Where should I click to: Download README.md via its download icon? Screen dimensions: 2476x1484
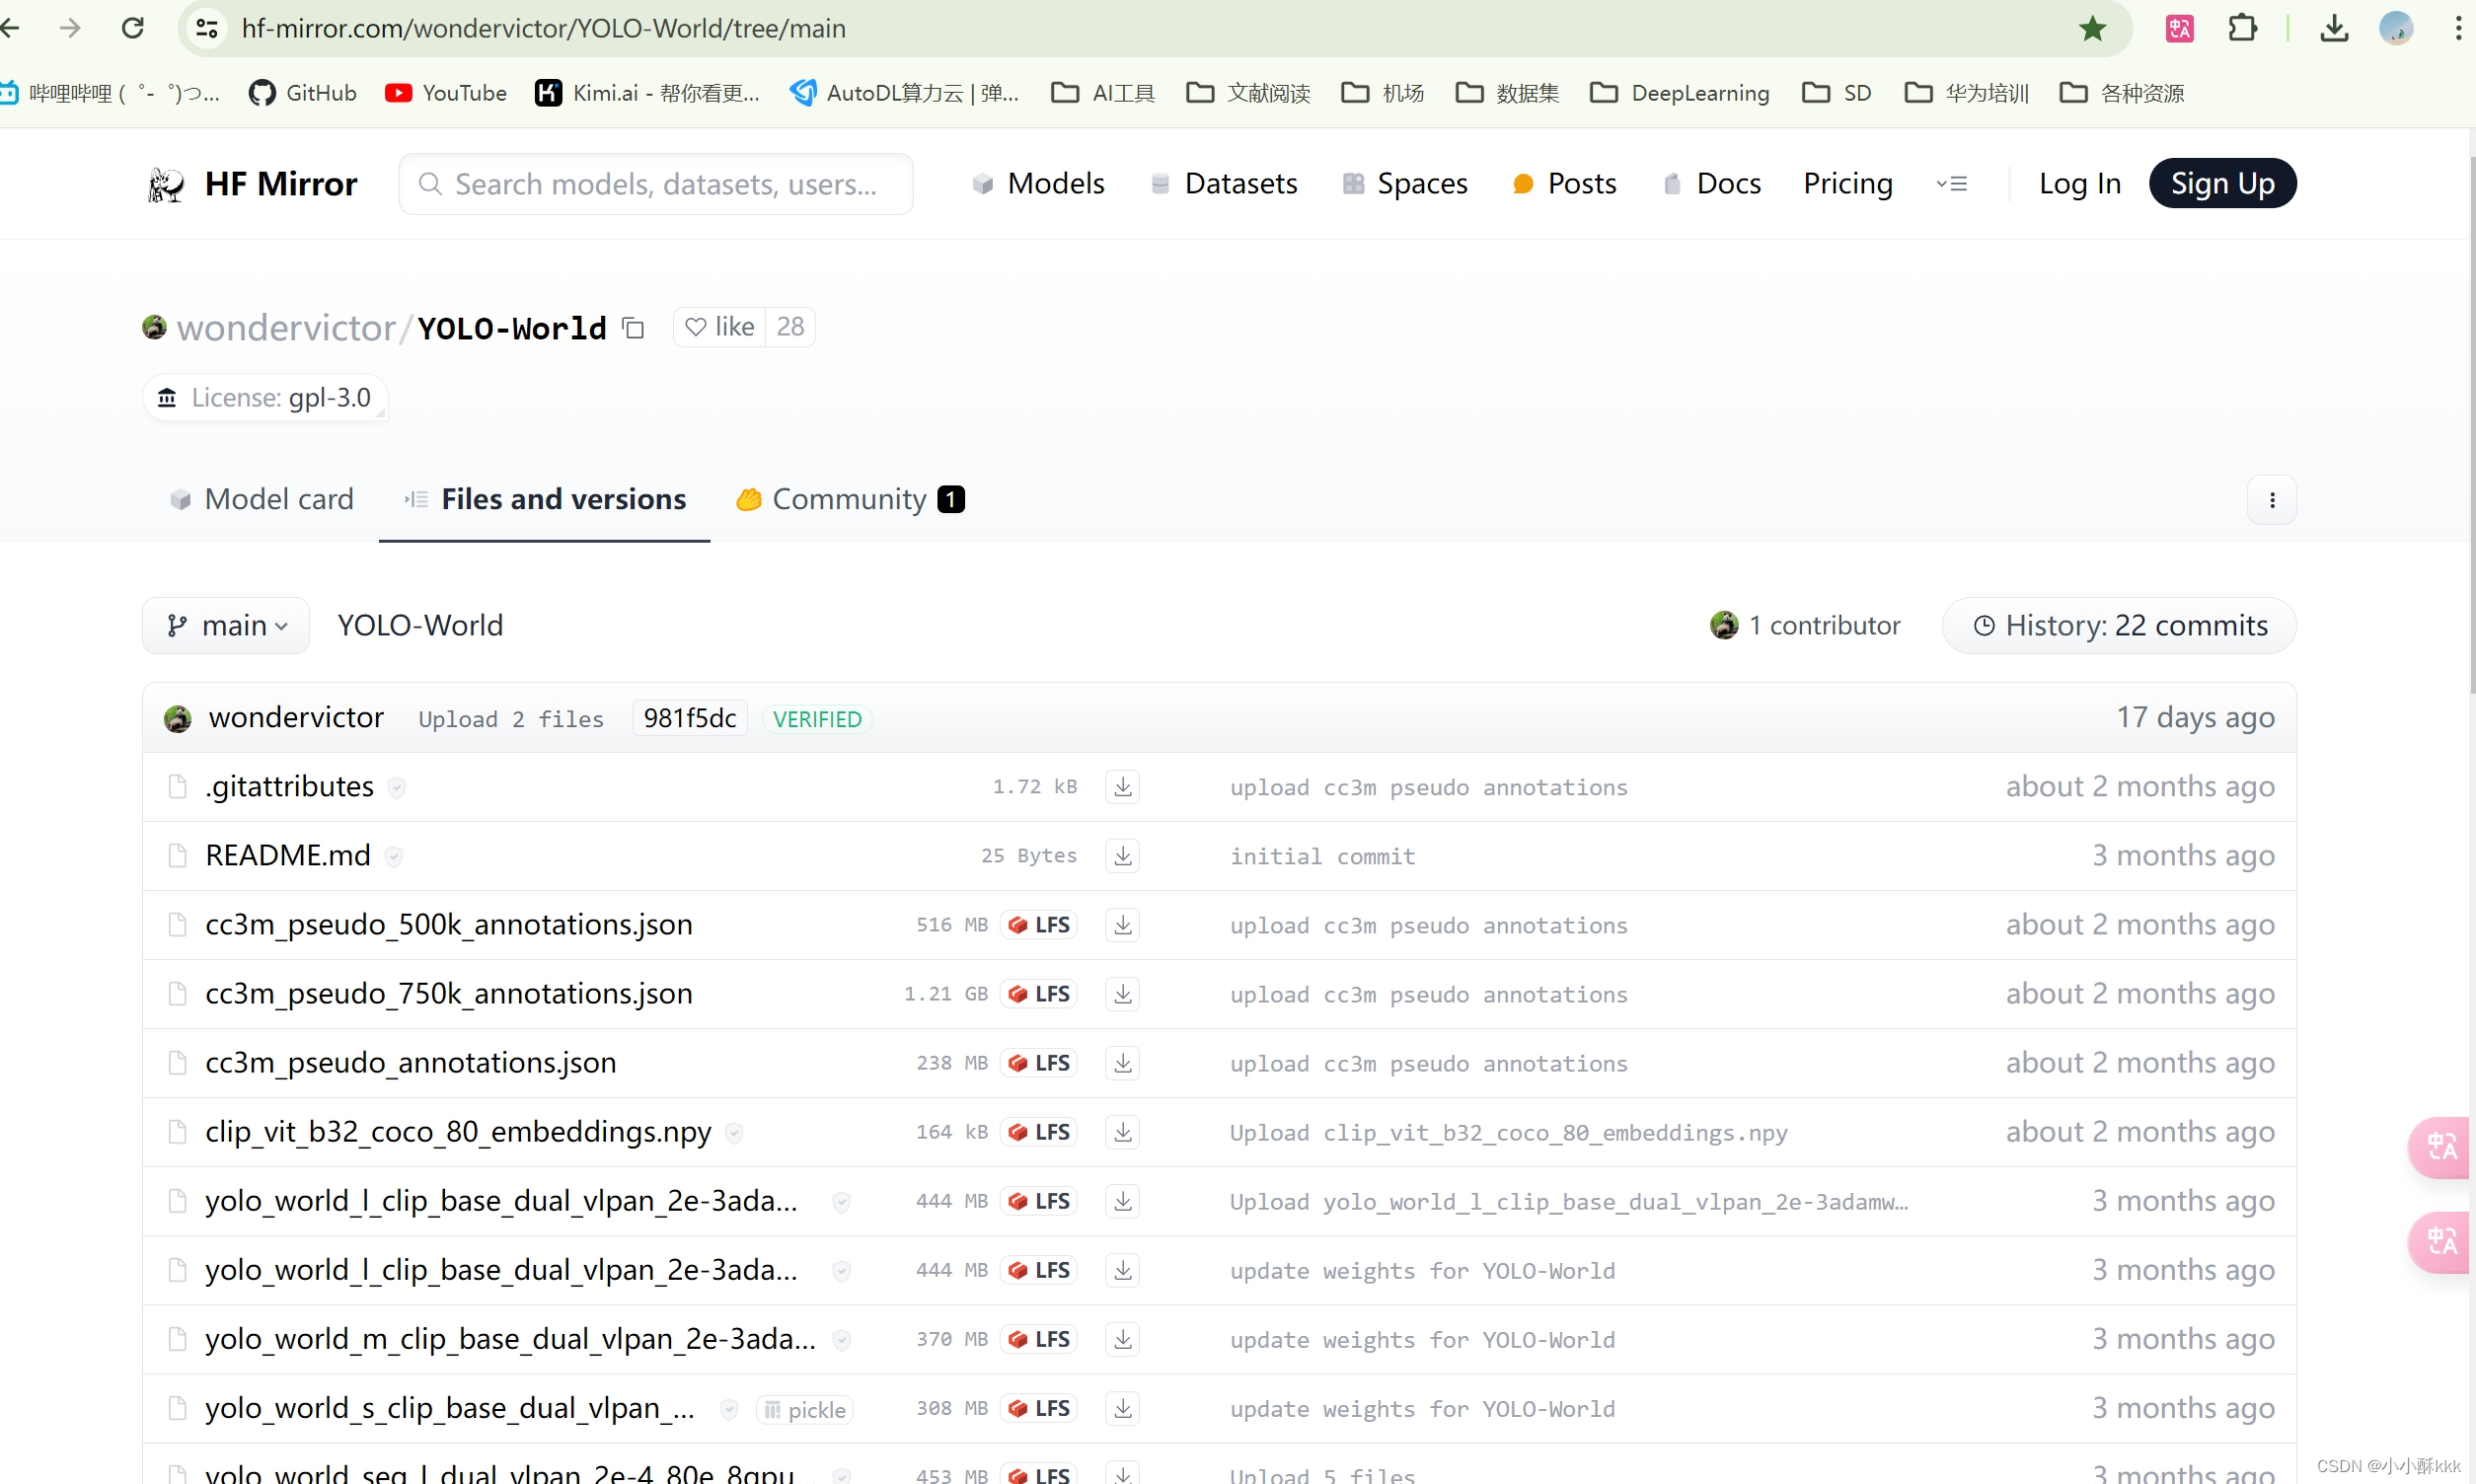1123,856
